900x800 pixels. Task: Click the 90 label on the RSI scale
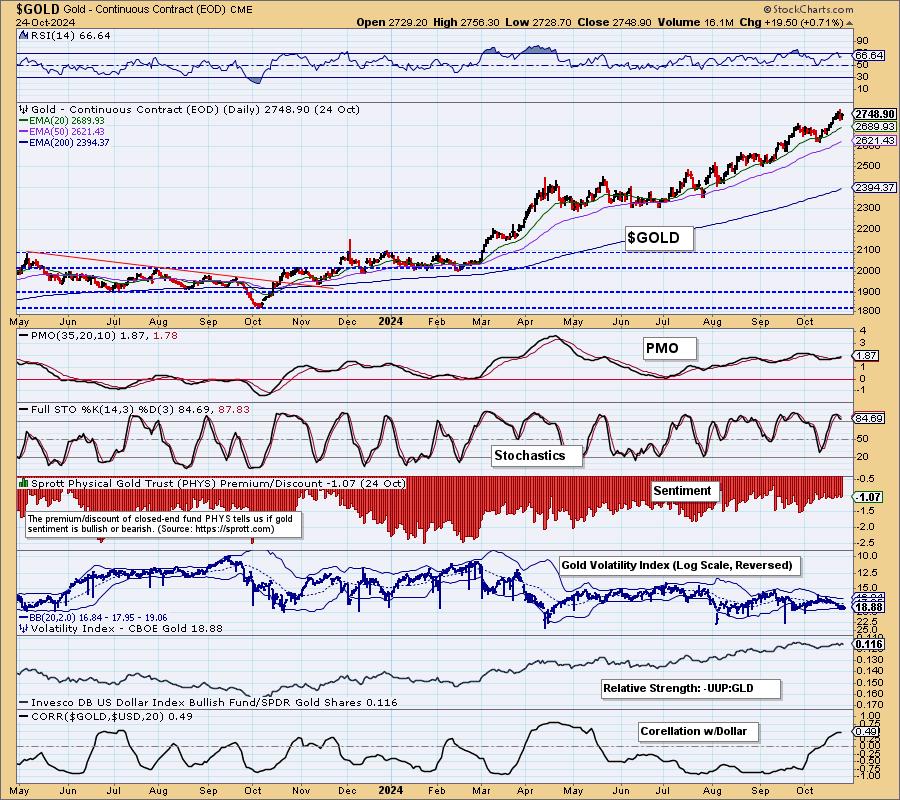click(x=862, y=41)
